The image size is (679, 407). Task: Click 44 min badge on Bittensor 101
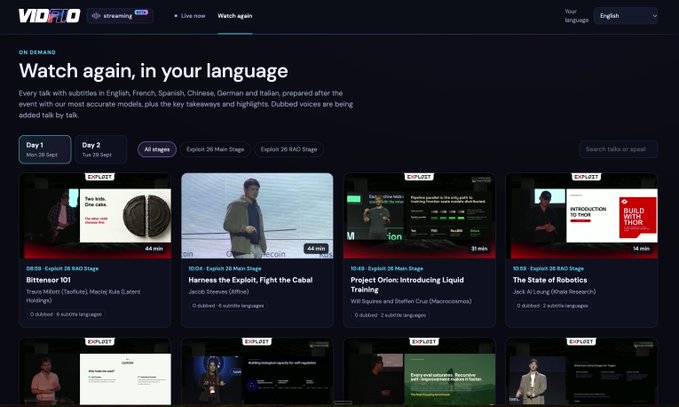(154, 249)
